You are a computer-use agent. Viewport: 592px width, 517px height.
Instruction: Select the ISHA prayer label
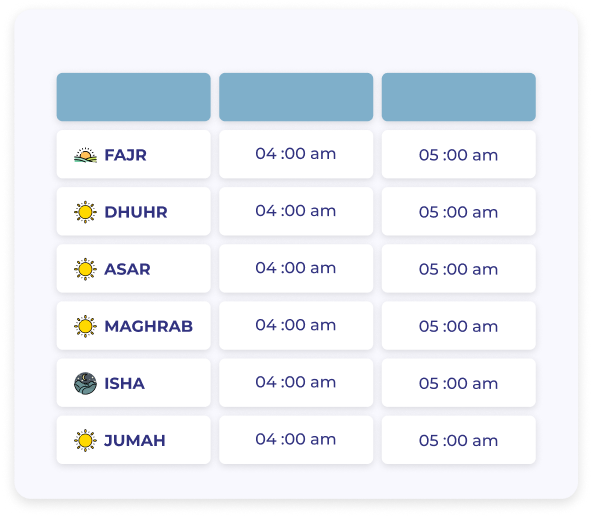point(125,384)
